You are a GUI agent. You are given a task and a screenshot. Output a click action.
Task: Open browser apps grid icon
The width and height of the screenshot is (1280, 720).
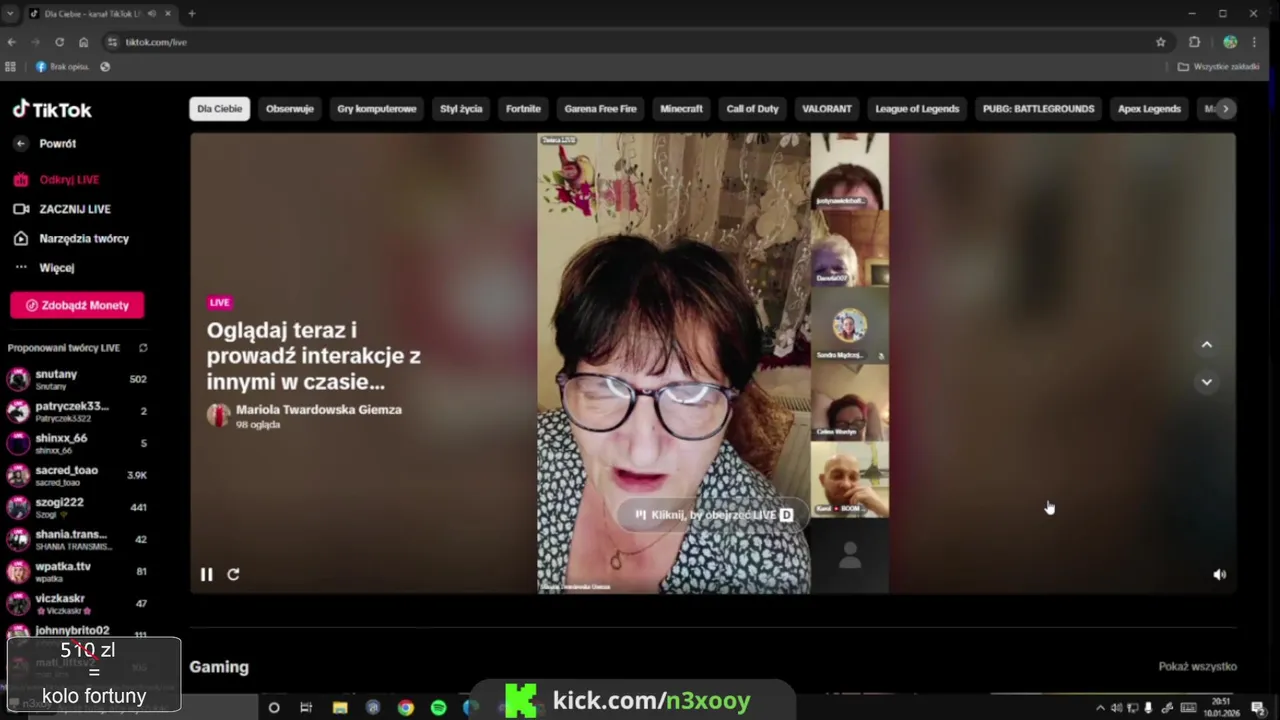click(x=10, y=67)
